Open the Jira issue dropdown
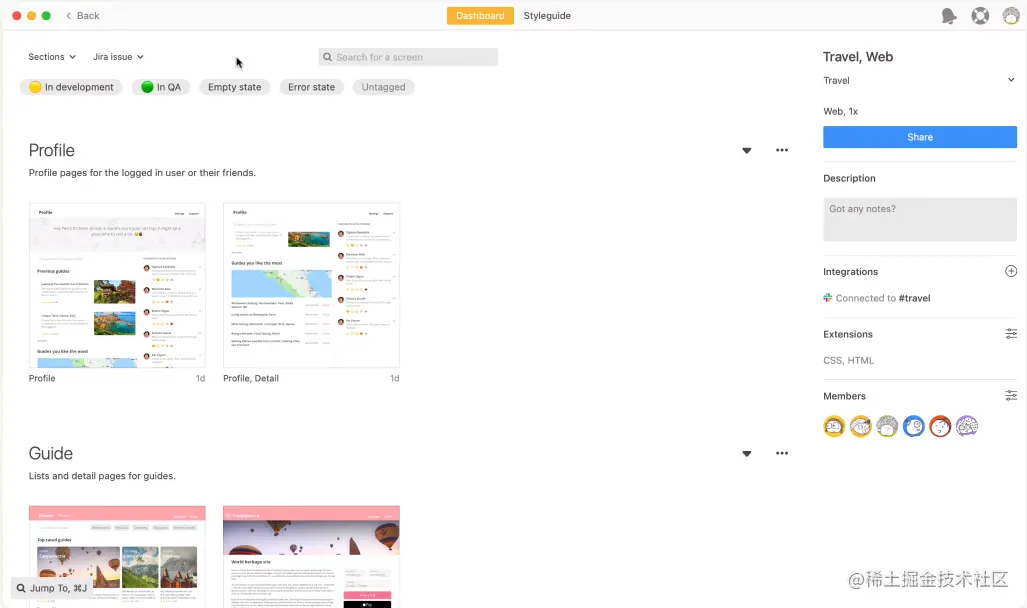The image size is (1027, 608). [x=118, y=57]
